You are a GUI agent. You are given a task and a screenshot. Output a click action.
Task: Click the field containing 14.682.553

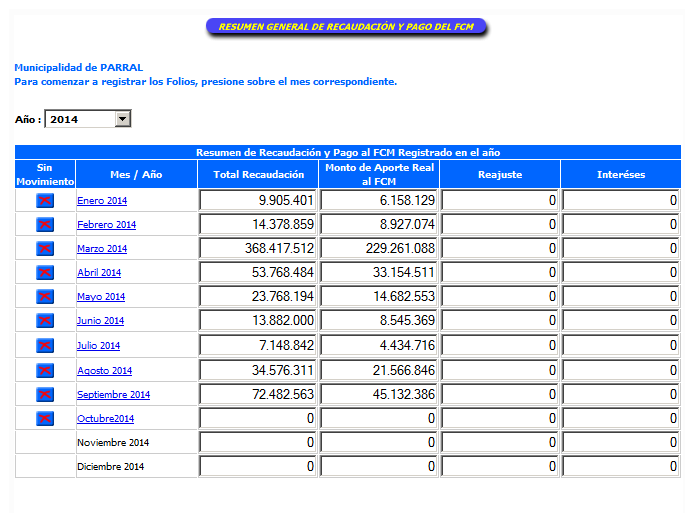[x=379, y=297]
